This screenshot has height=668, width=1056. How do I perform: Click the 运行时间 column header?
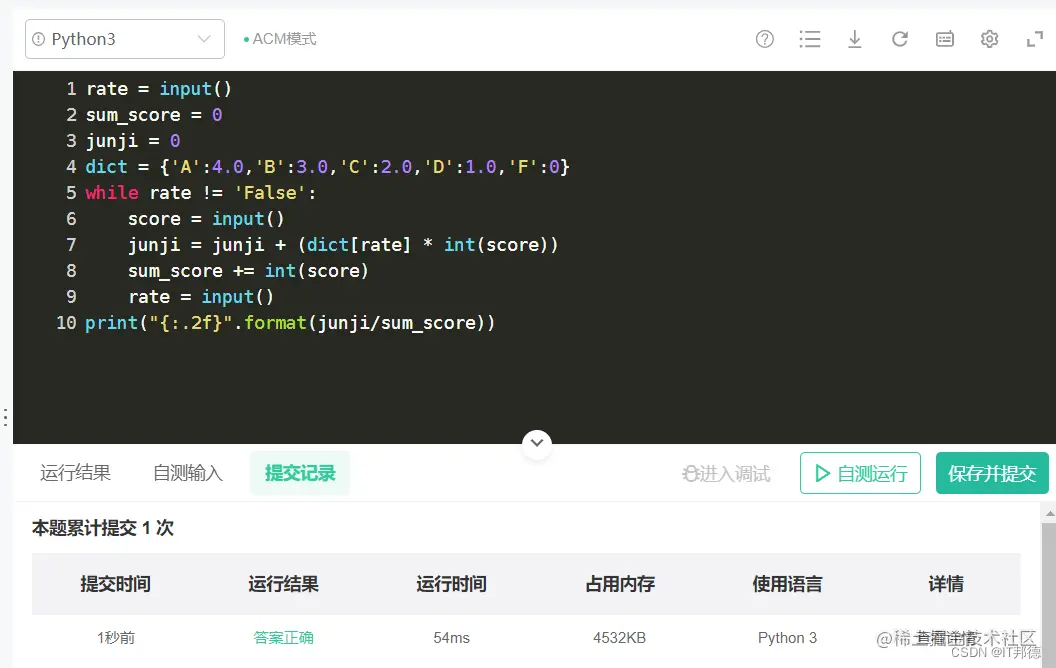(x=451, y=584)
